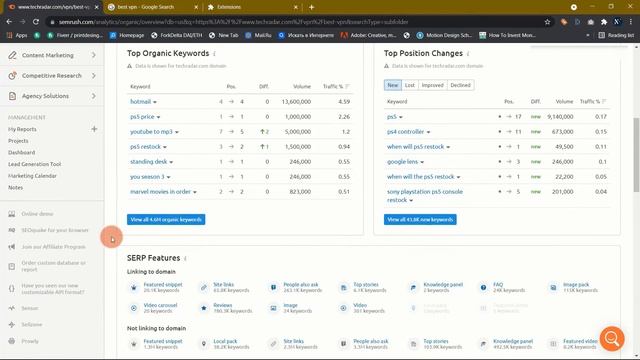Select the Lost position changes tab
640x360 pixels.
(x=410, y=85)
